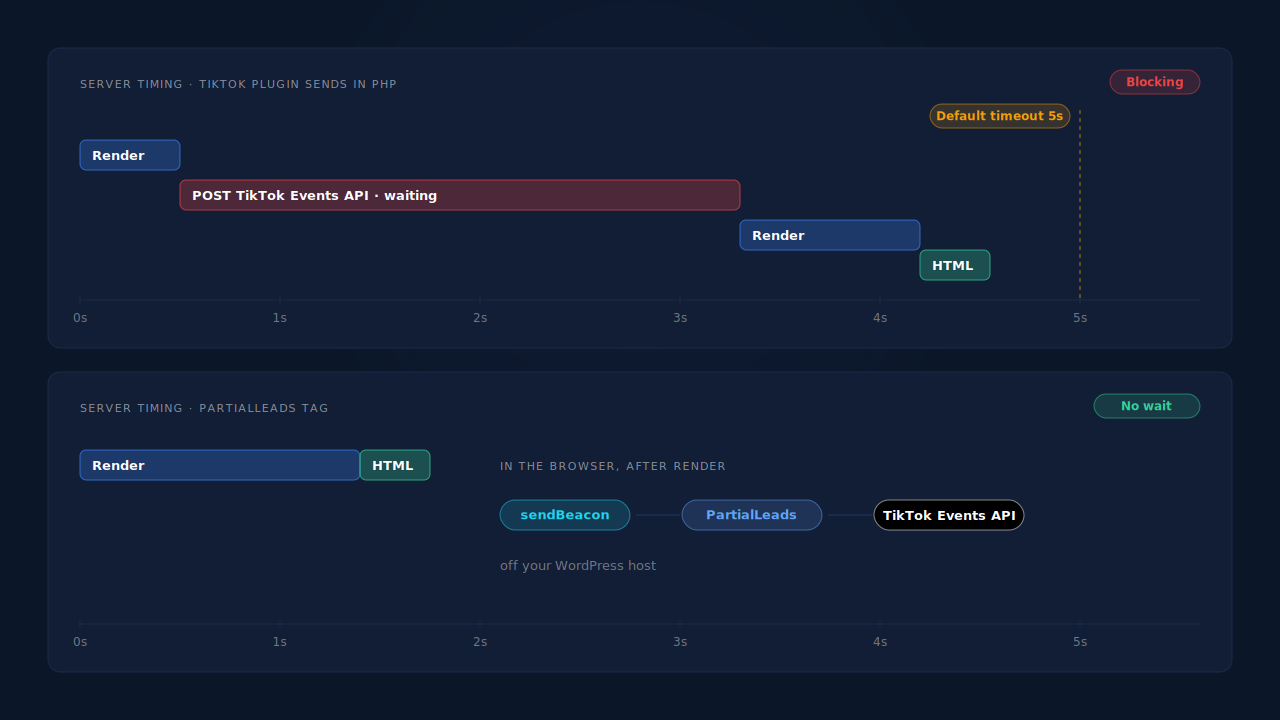Screen dimensions: 1280x720
Task: Select the Default timeout 5s label
Action: 1000,116
